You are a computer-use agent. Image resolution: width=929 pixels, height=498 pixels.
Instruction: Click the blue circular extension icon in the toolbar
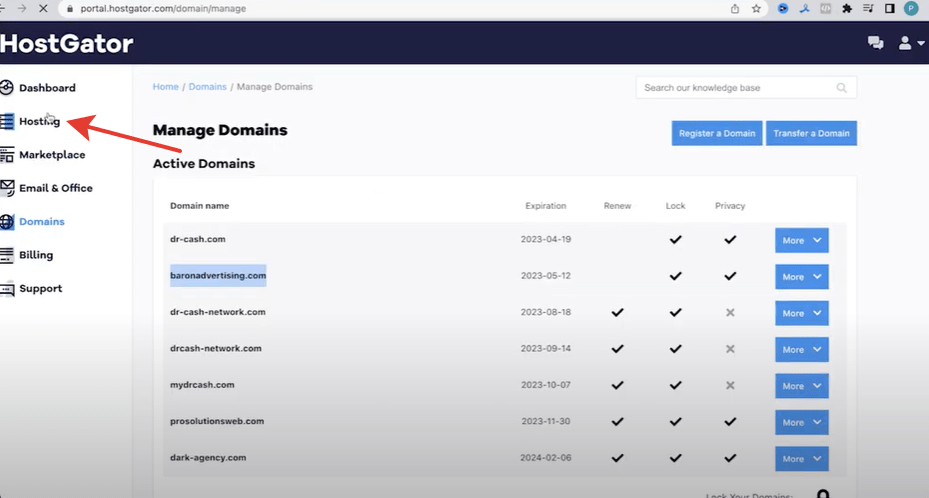point(783,8)
